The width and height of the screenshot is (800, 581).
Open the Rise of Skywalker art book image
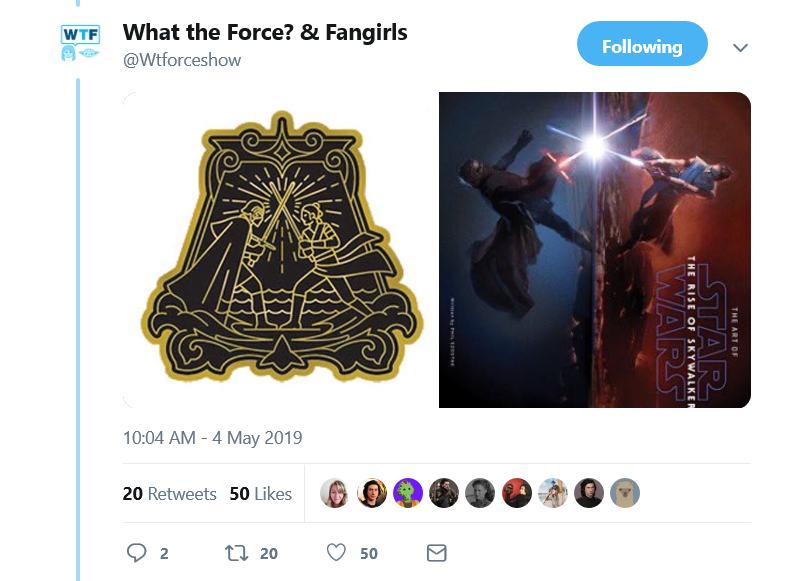[595, 250]
